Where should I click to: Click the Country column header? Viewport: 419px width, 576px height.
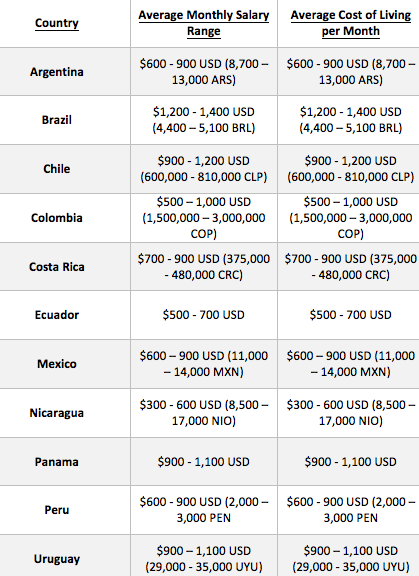pos(57,23)
